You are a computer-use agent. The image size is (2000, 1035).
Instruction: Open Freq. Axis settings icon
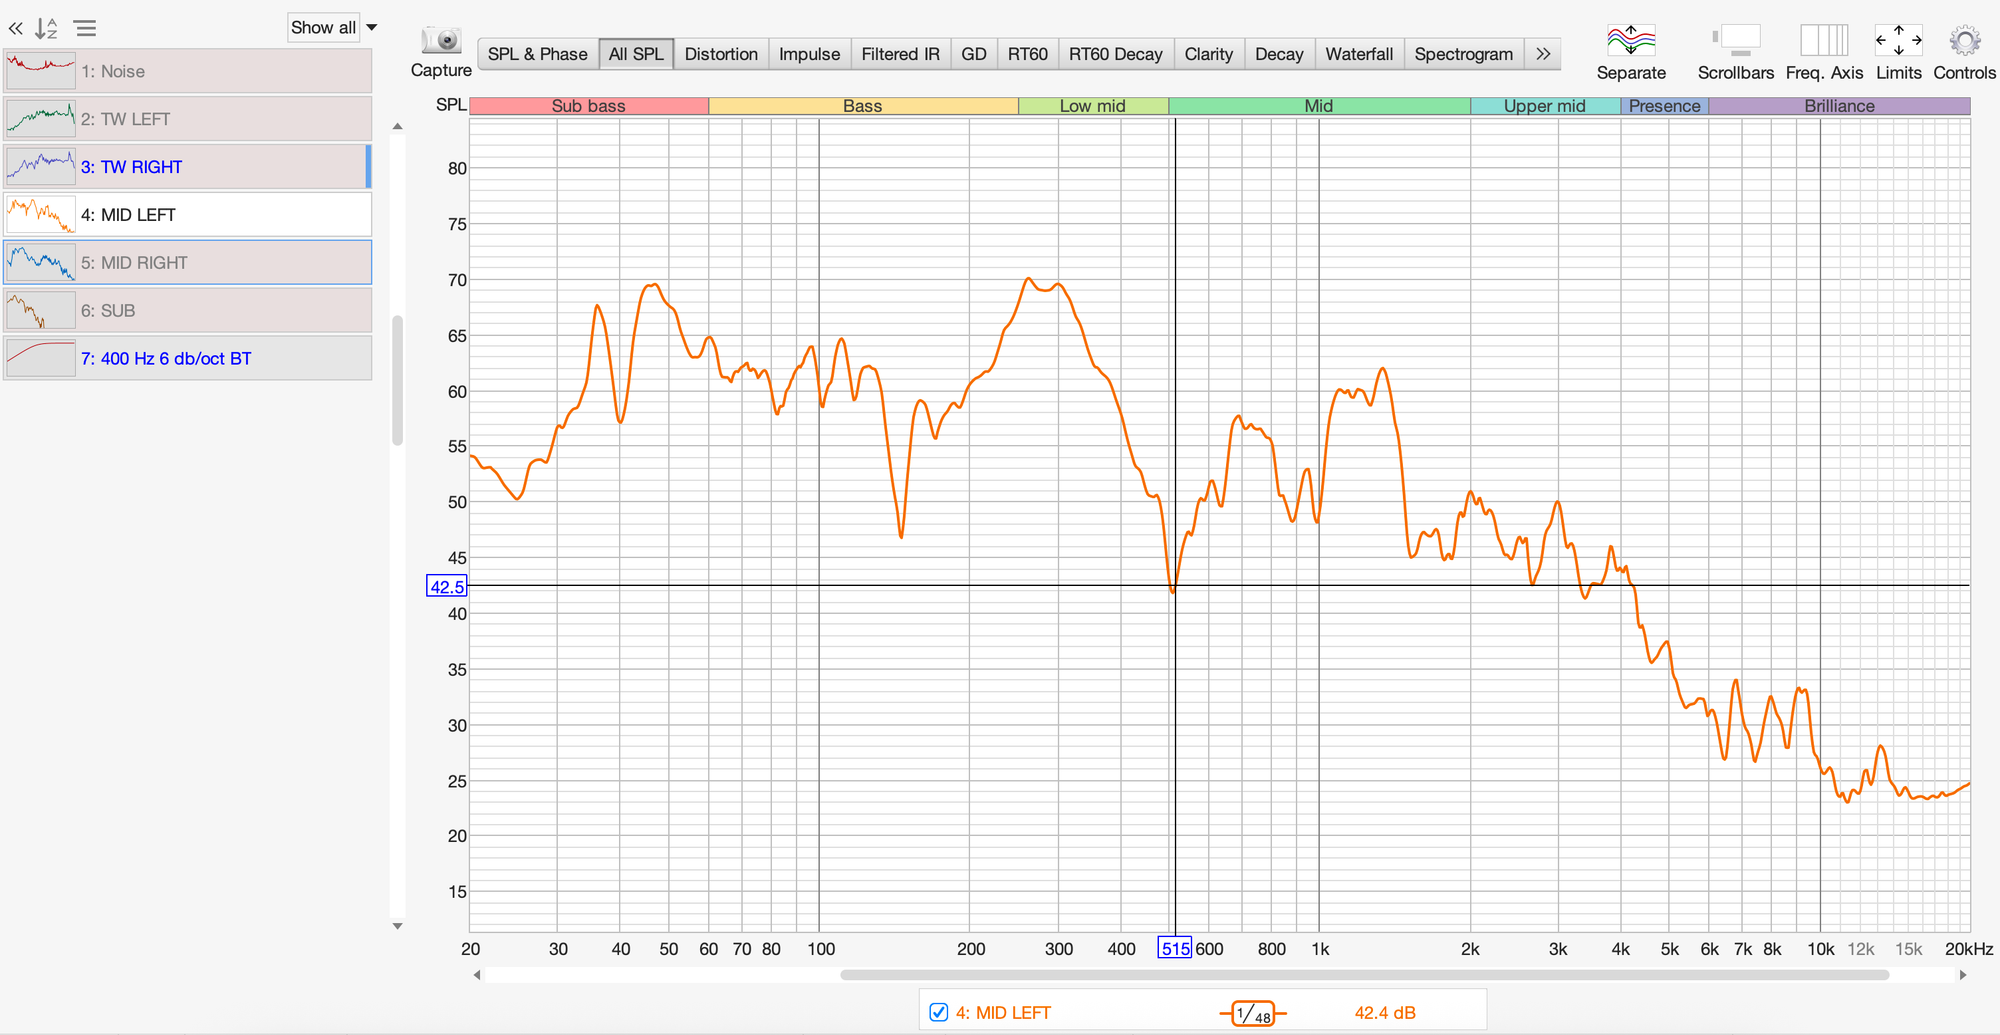pyautogui.click(x=1824, y=41)
